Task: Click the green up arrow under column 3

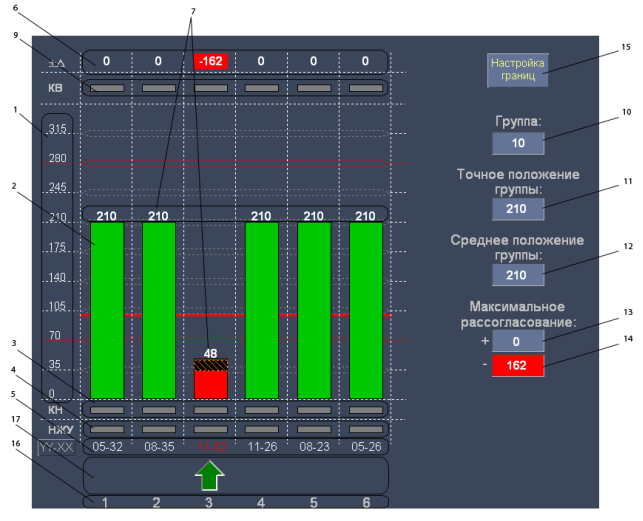Action: click(x=211, y=475)
